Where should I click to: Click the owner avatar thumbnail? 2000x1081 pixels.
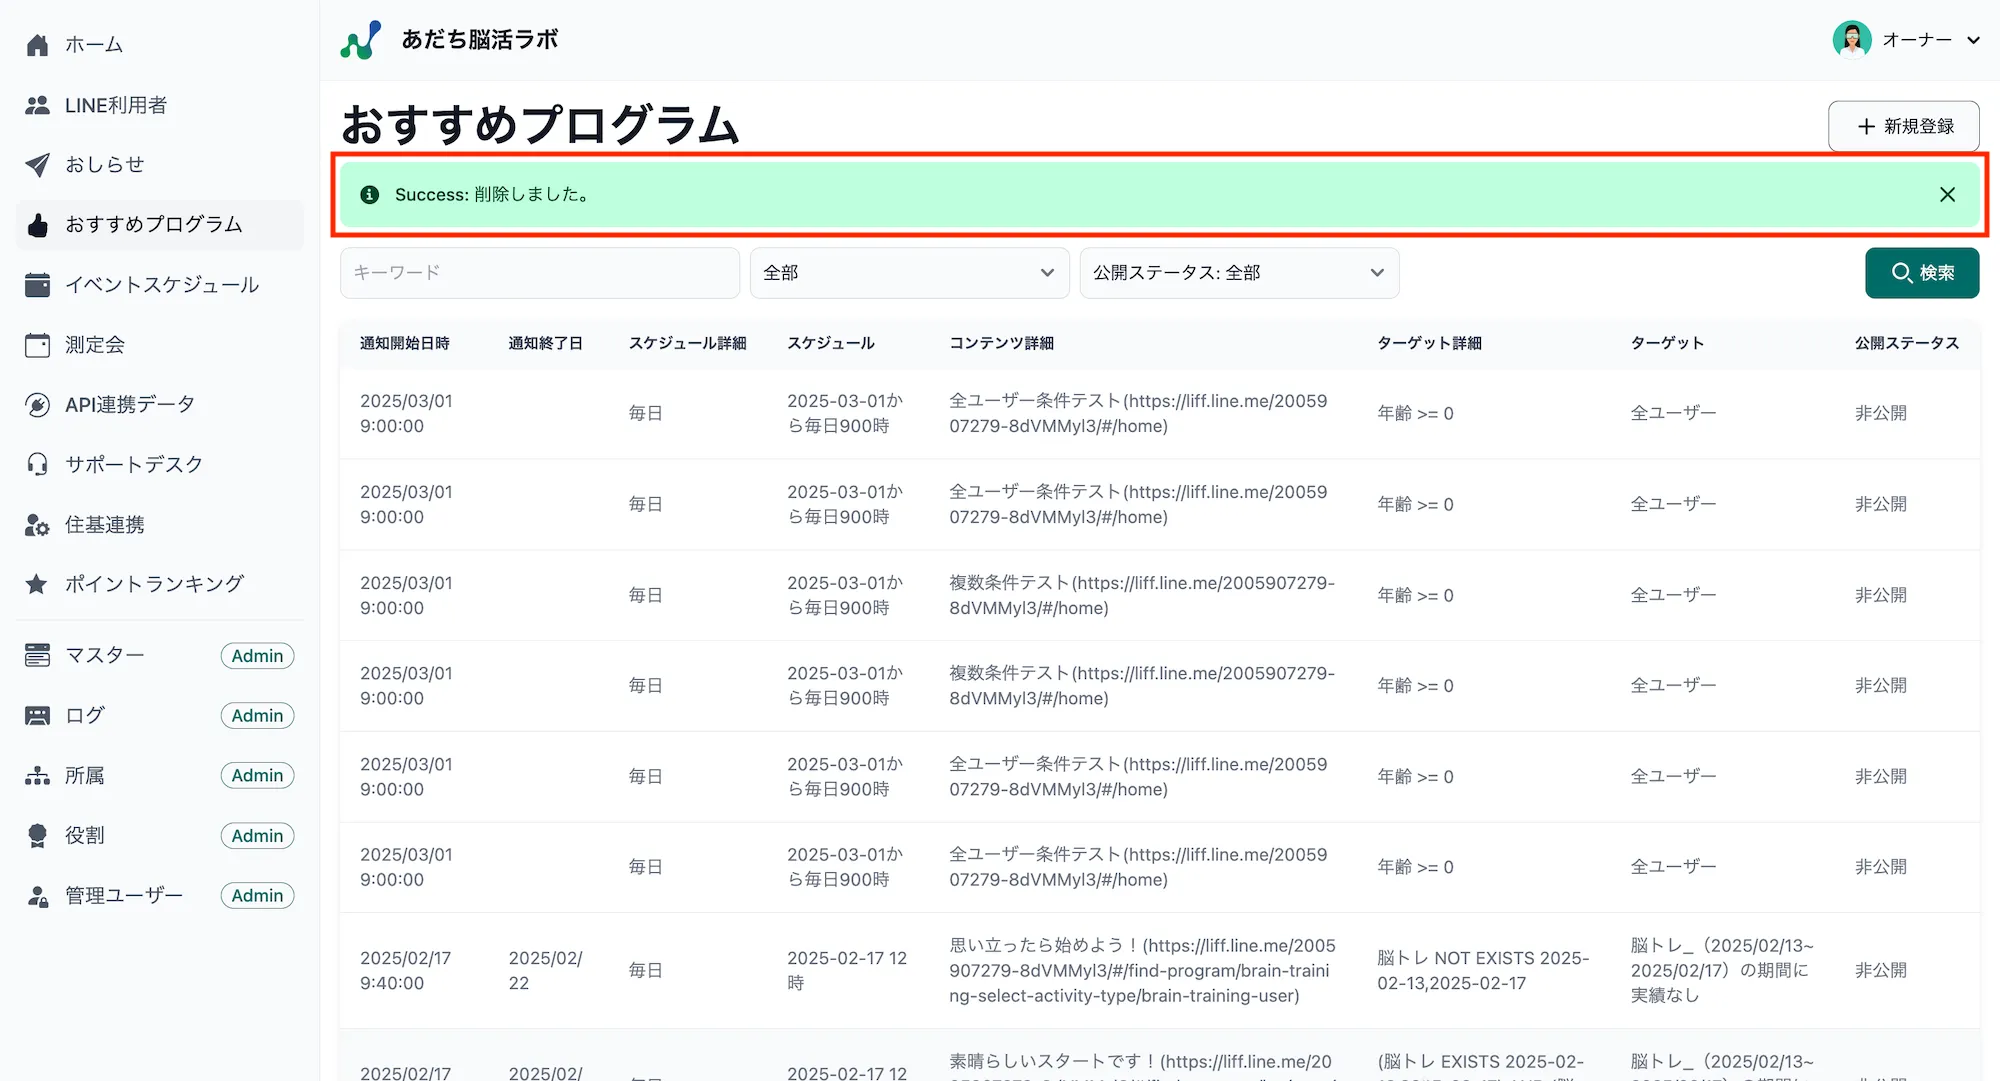[1852, 40]
